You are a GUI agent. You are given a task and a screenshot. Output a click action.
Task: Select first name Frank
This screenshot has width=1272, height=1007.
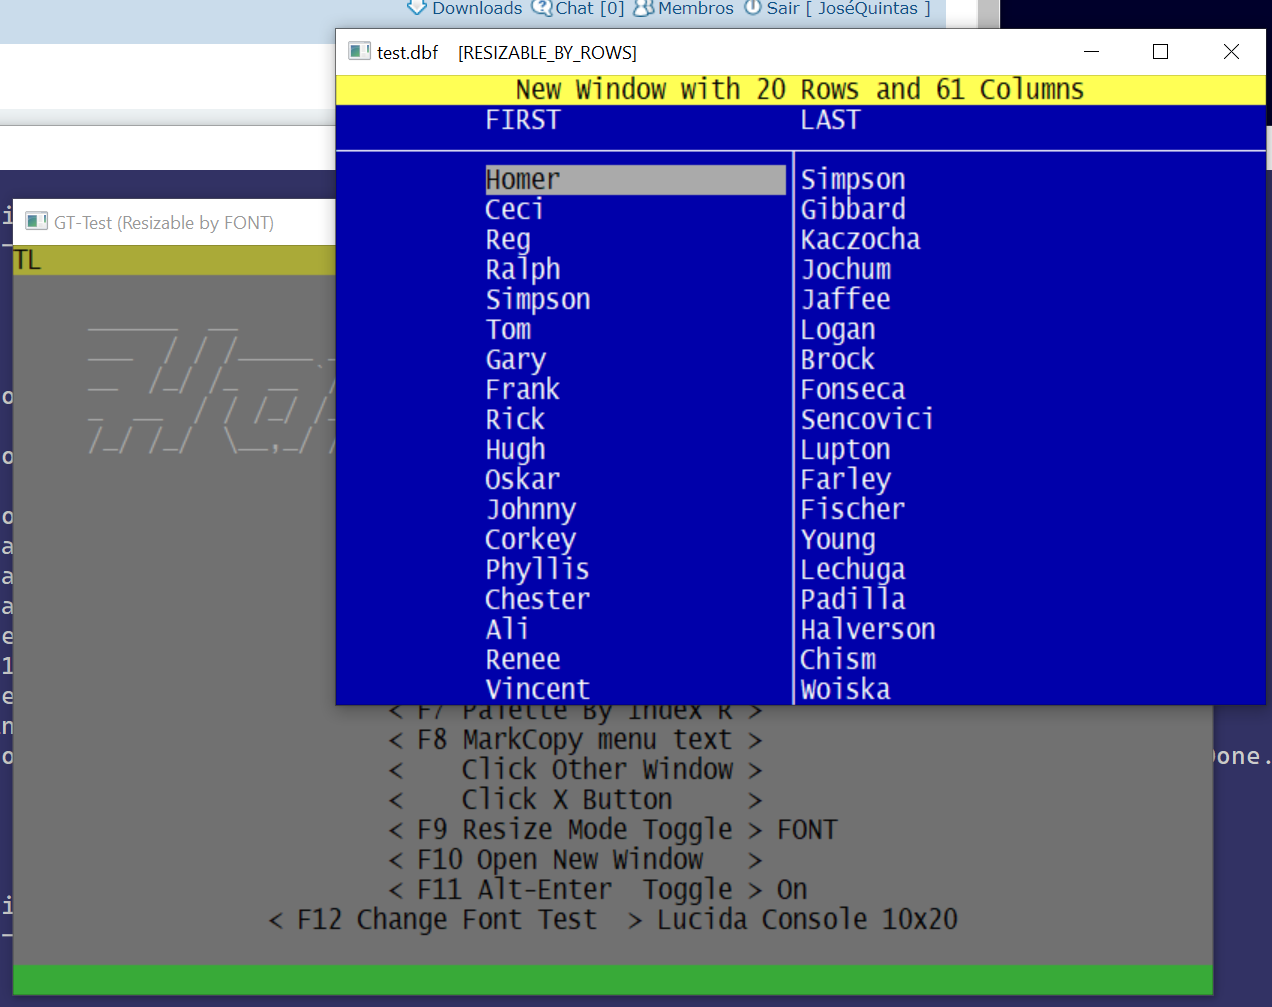(x=523, y=390)
